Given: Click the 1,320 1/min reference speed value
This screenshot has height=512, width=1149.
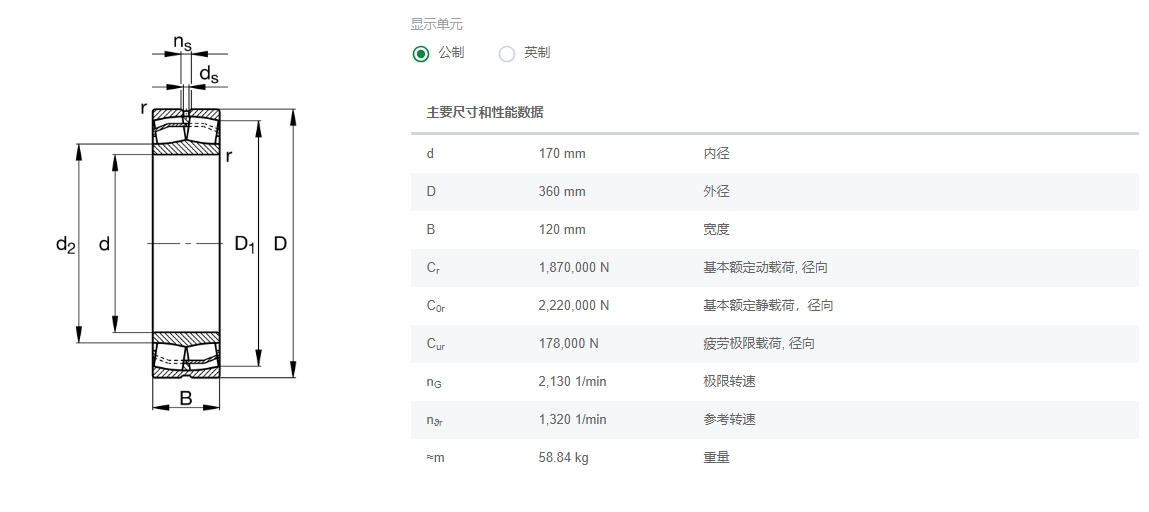Looking at the screenshot, I should pos(572,420).
